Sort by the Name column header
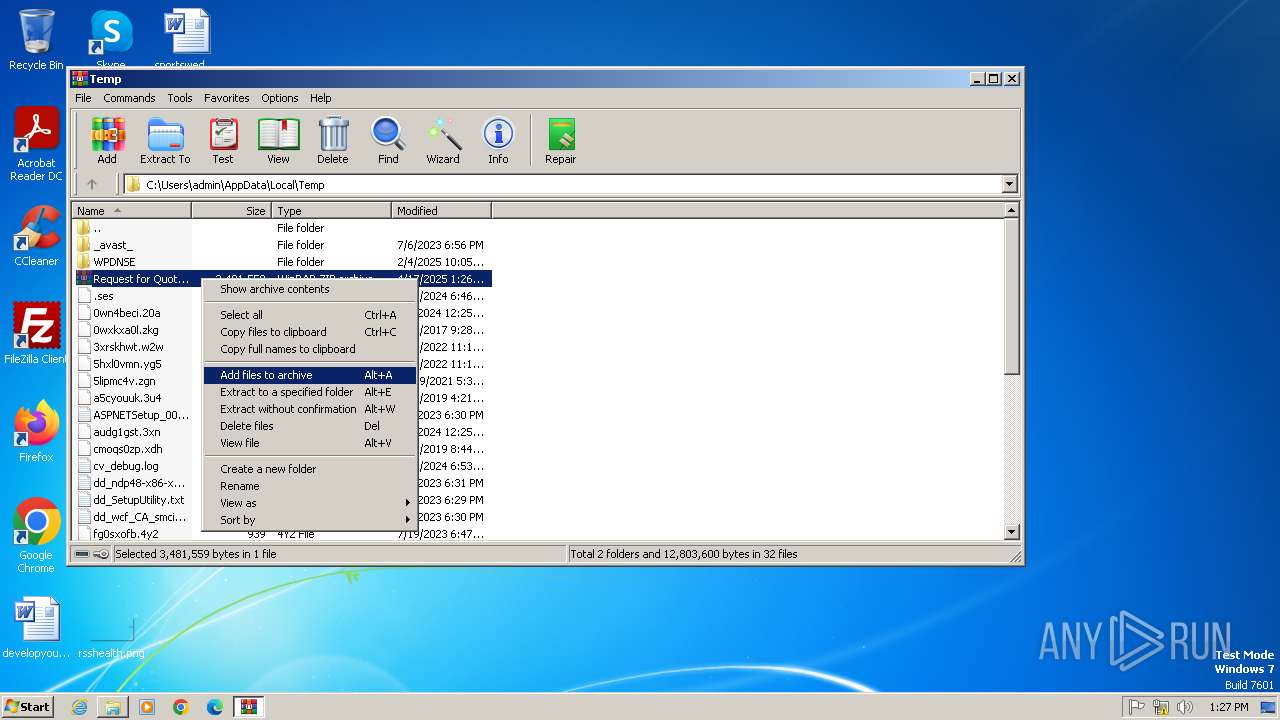 click(132, 211)
